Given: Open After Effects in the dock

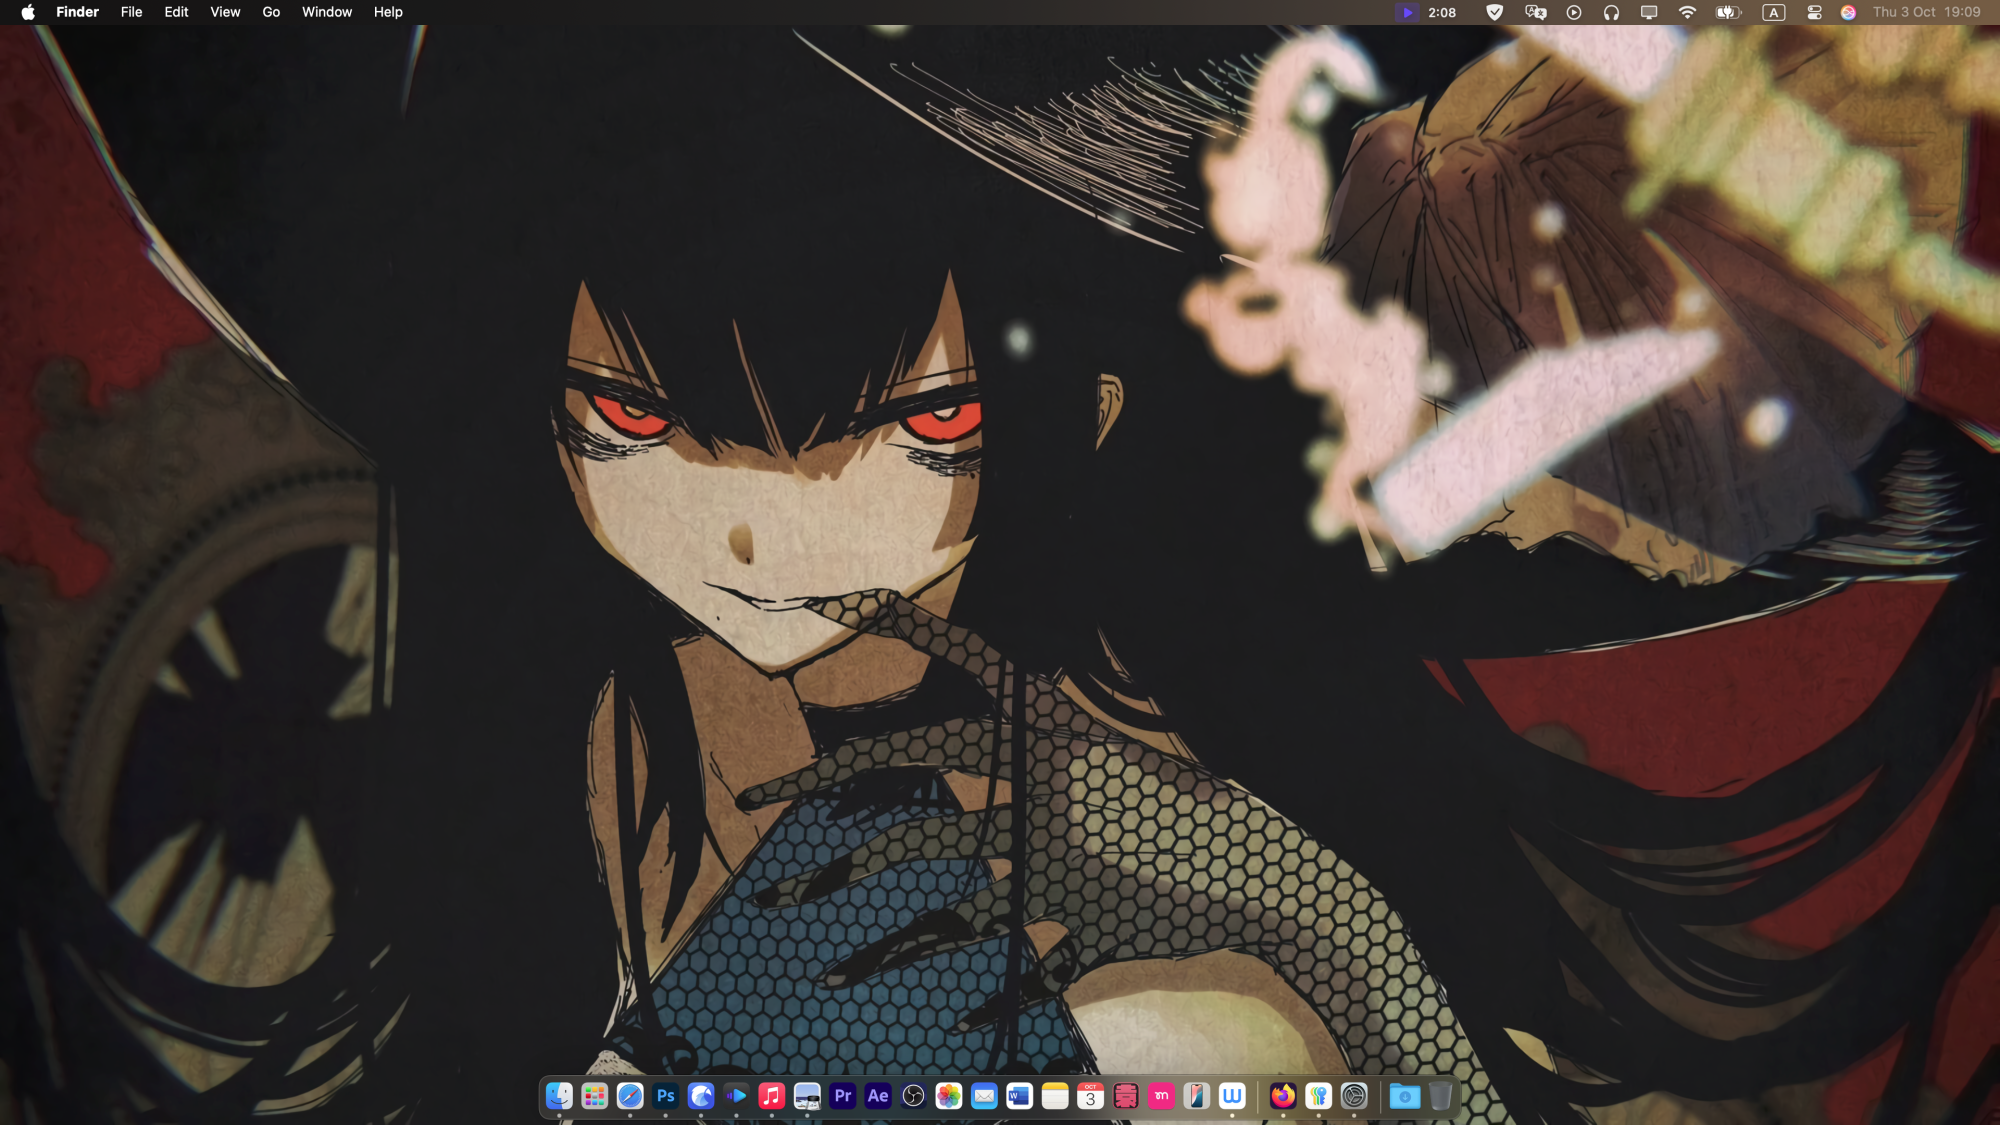Looking at the screenshot, I should point(878,1096).
